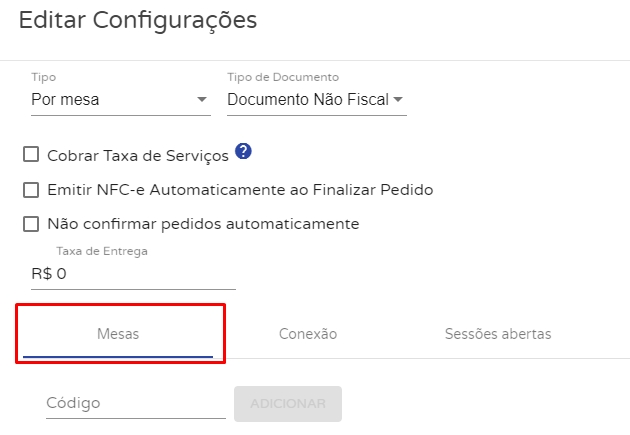Expand the Documento Não Fiscal dropdown
The image size is (630, 435).
click(x=310, y=99)
